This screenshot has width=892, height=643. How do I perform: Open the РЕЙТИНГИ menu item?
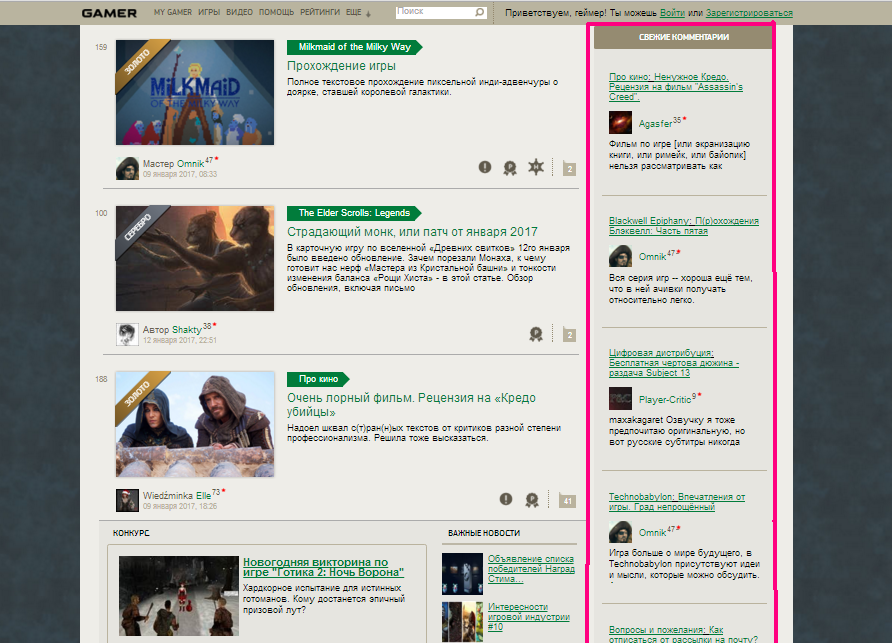click(x=321, y=13)
